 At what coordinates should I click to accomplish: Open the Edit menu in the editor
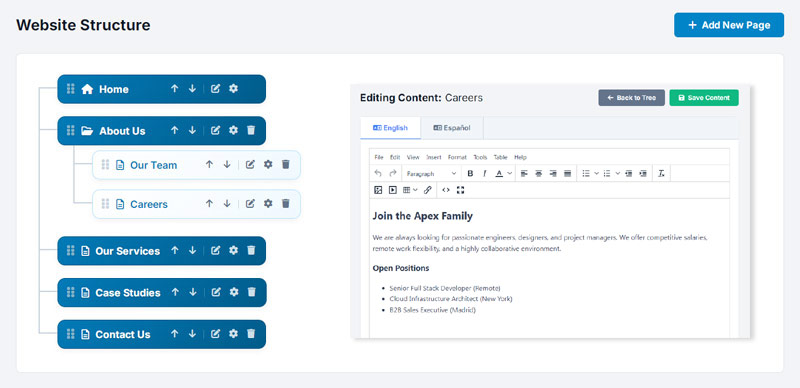[x=395, y=157]
